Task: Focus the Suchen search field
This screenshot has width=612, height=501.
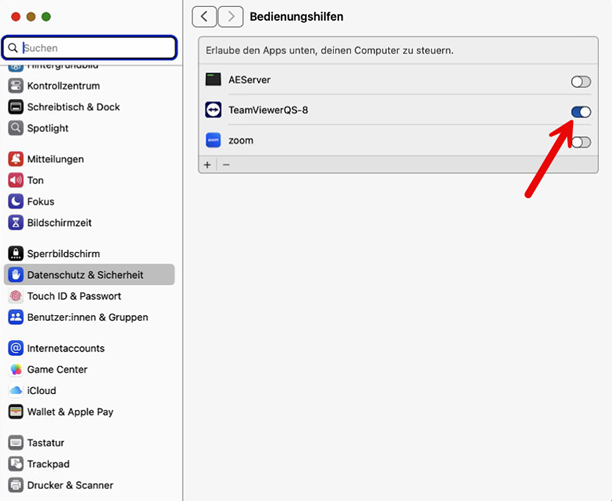Action: point(97,47)
